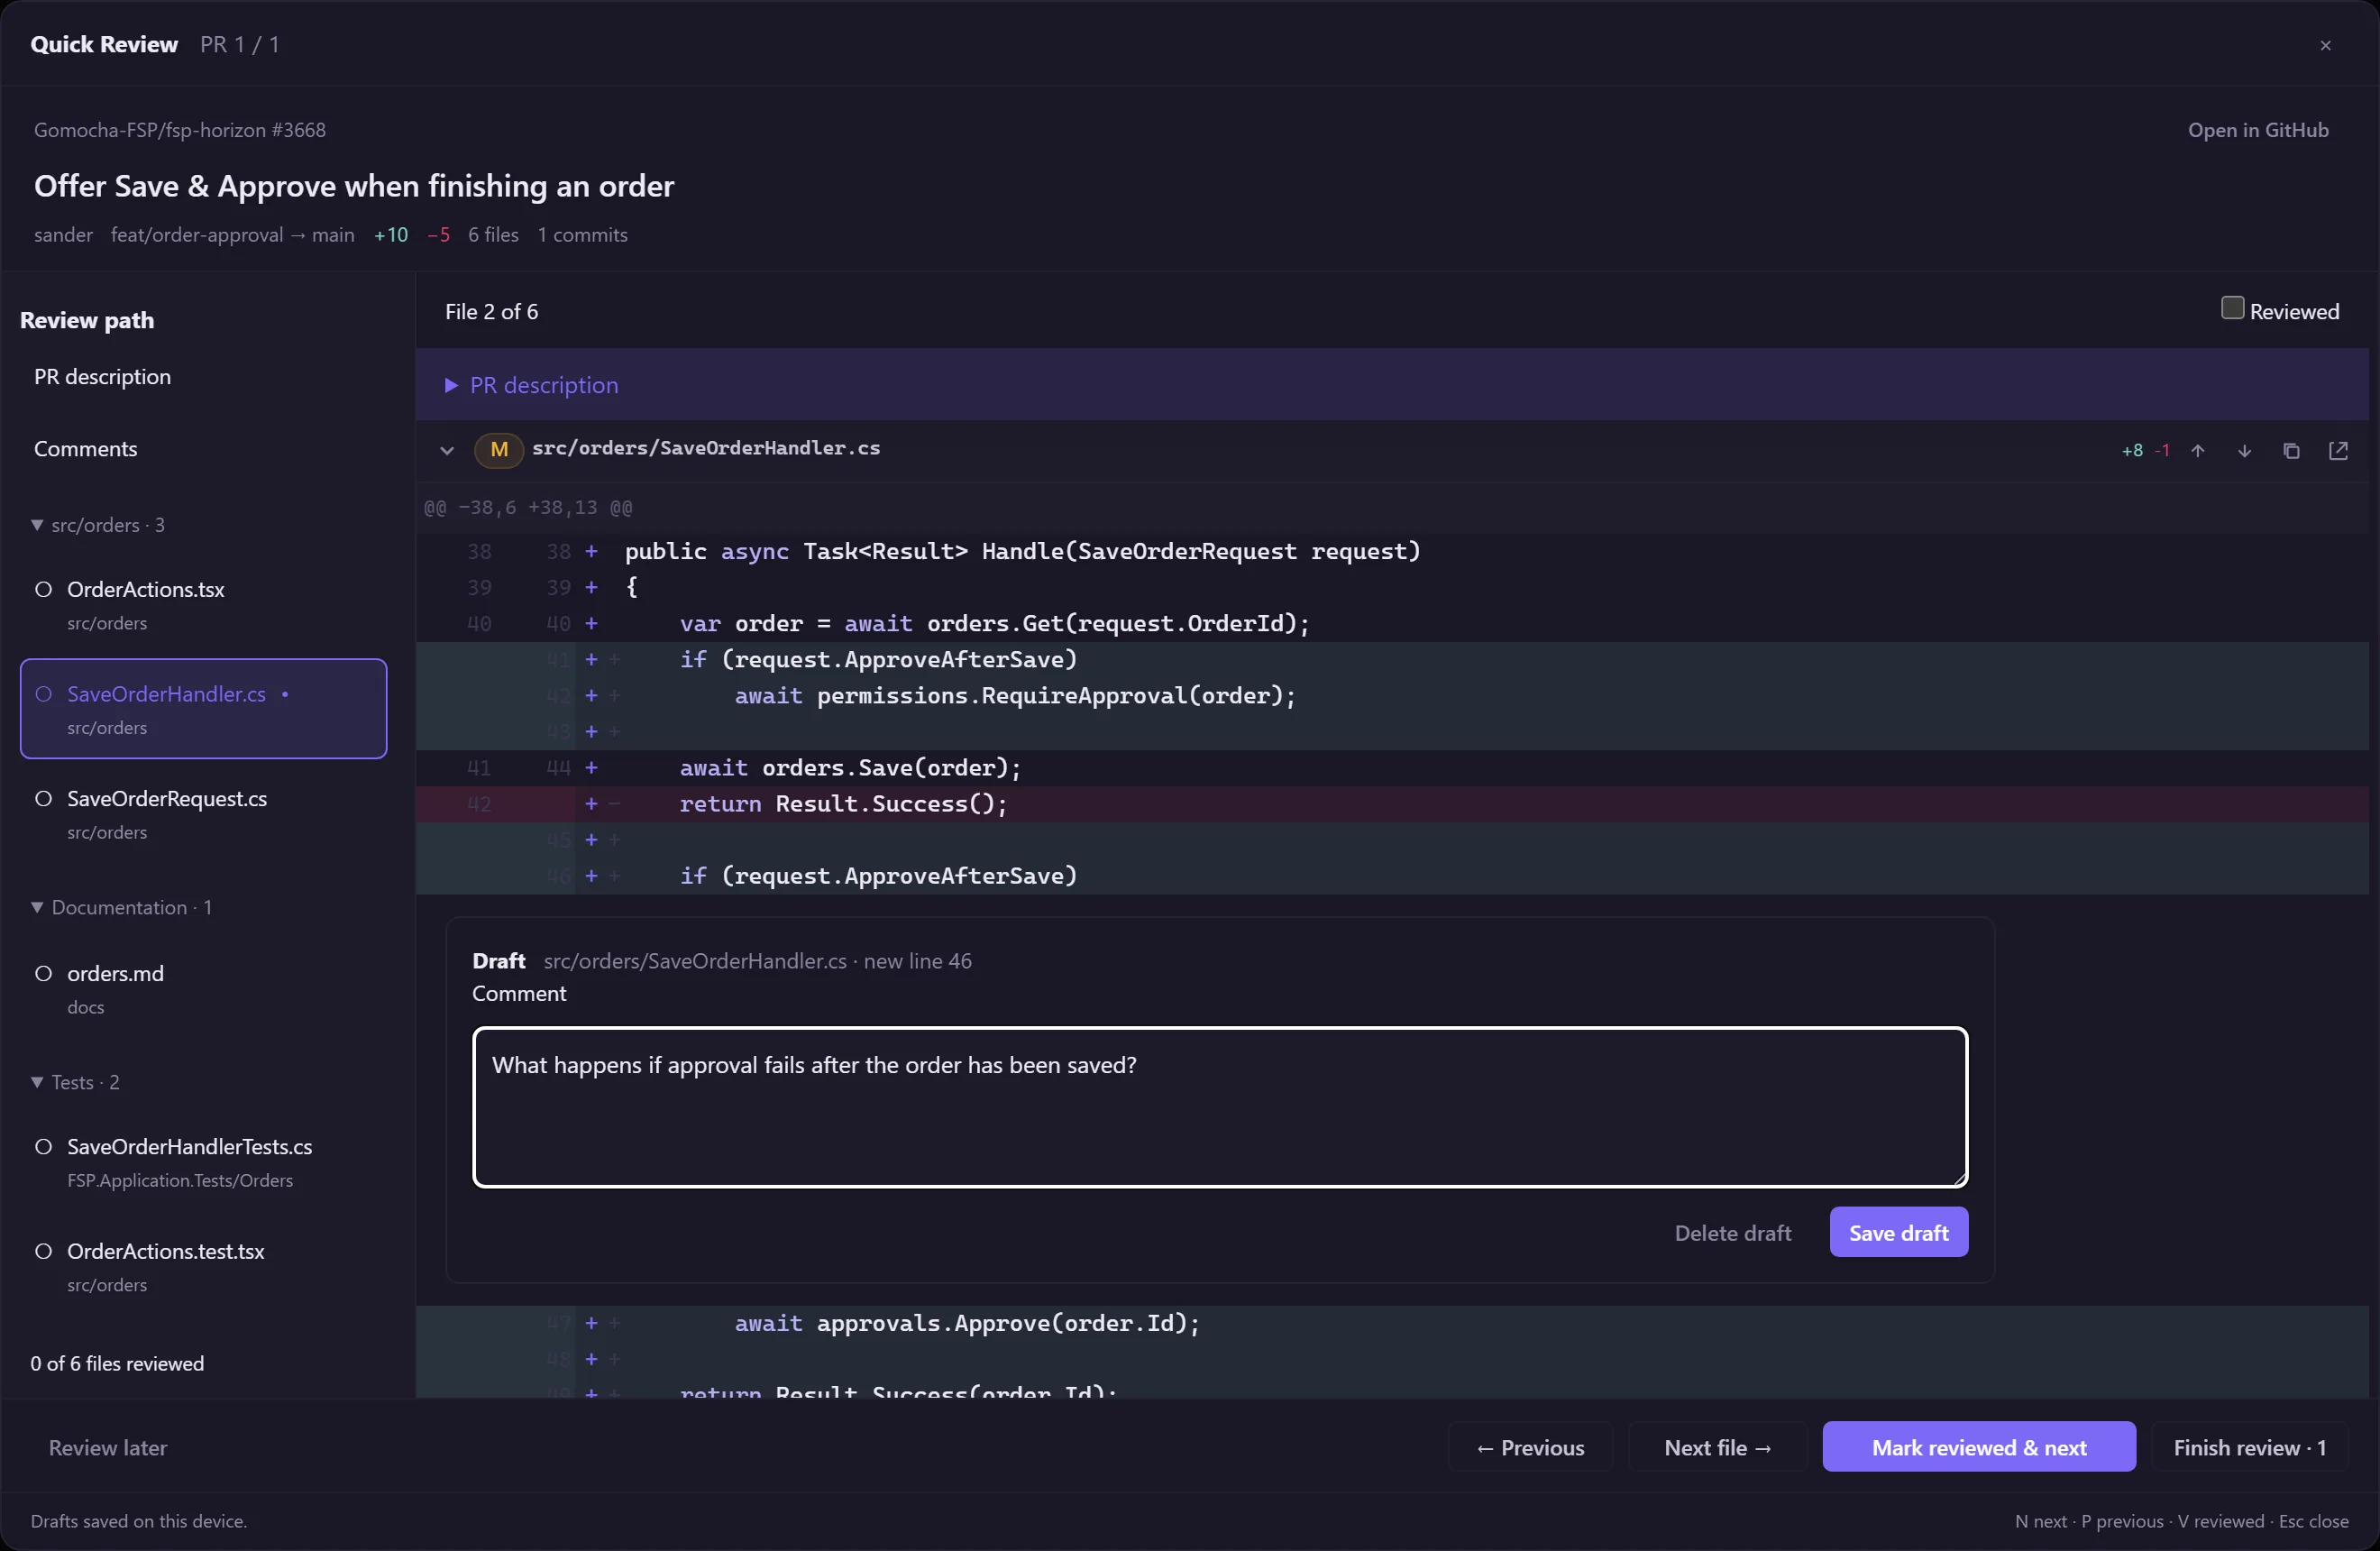The width and height of the screenshot is (2380, 1551).
Task: Jump to previous change with the up-arrow icon
Action: pyautogui.click(x=2198, y=450)
